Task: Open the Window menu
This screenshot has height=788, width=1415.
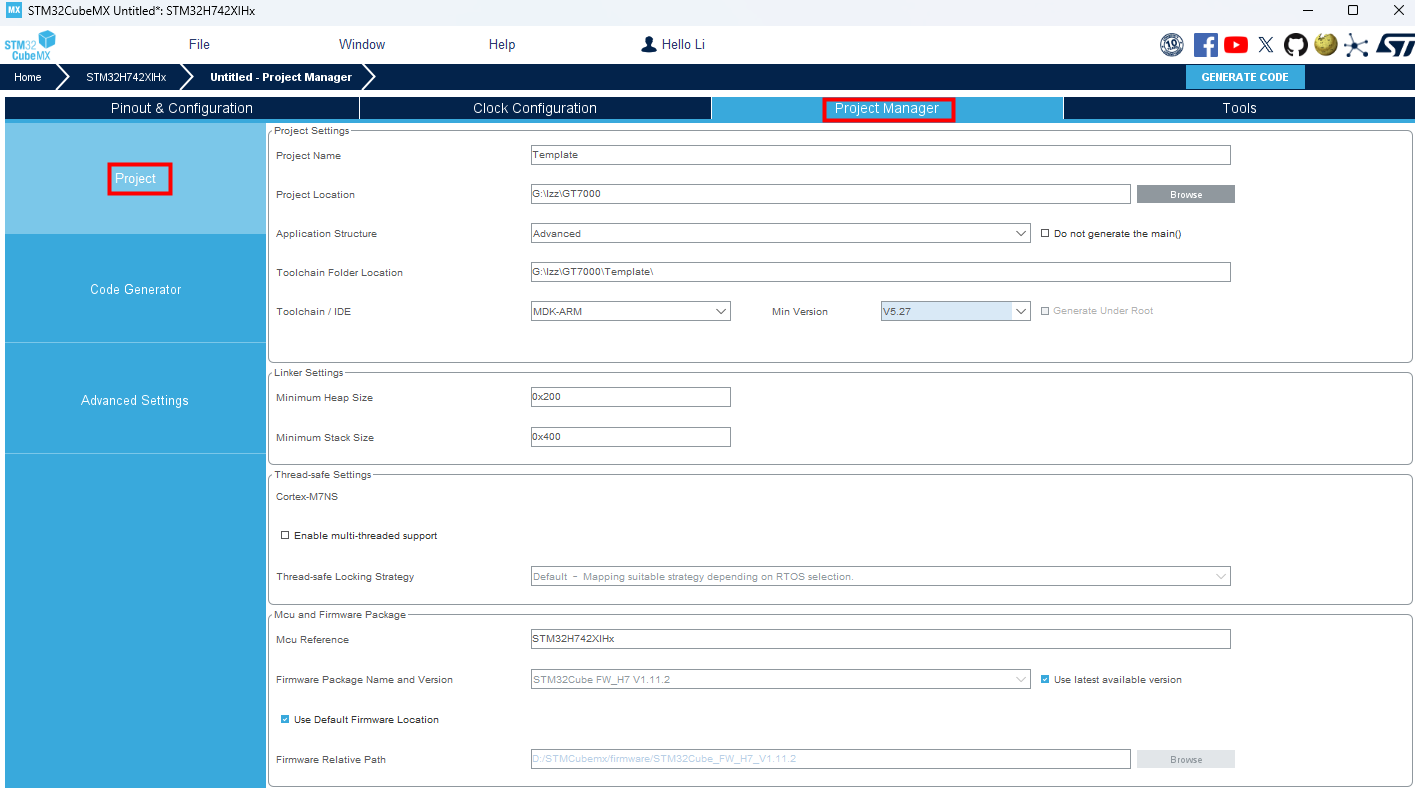Action: (x=362, y=44)
